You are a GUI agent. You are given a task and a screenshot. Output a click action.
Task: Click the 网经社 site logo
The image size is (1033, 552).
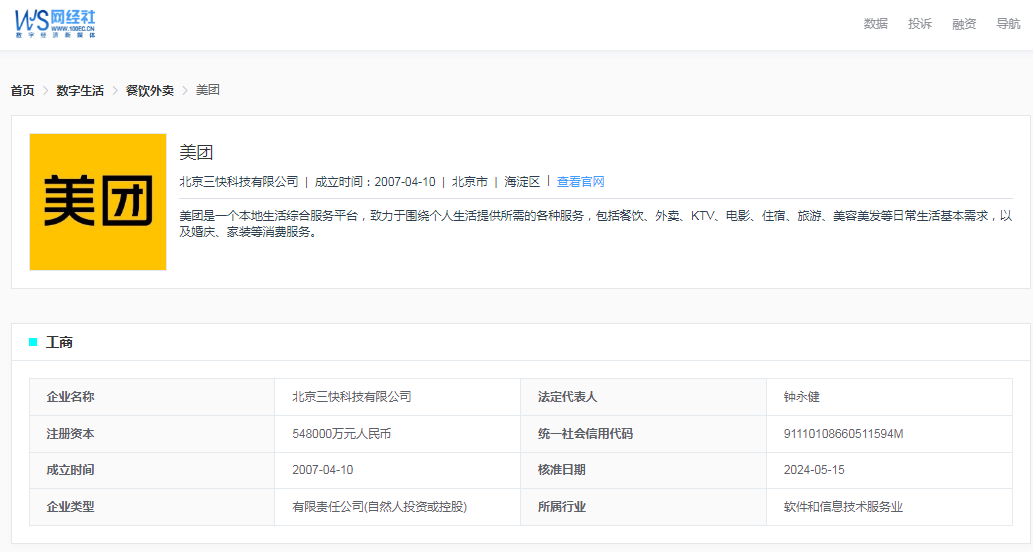pyautogui.click(x=55, y=24)
